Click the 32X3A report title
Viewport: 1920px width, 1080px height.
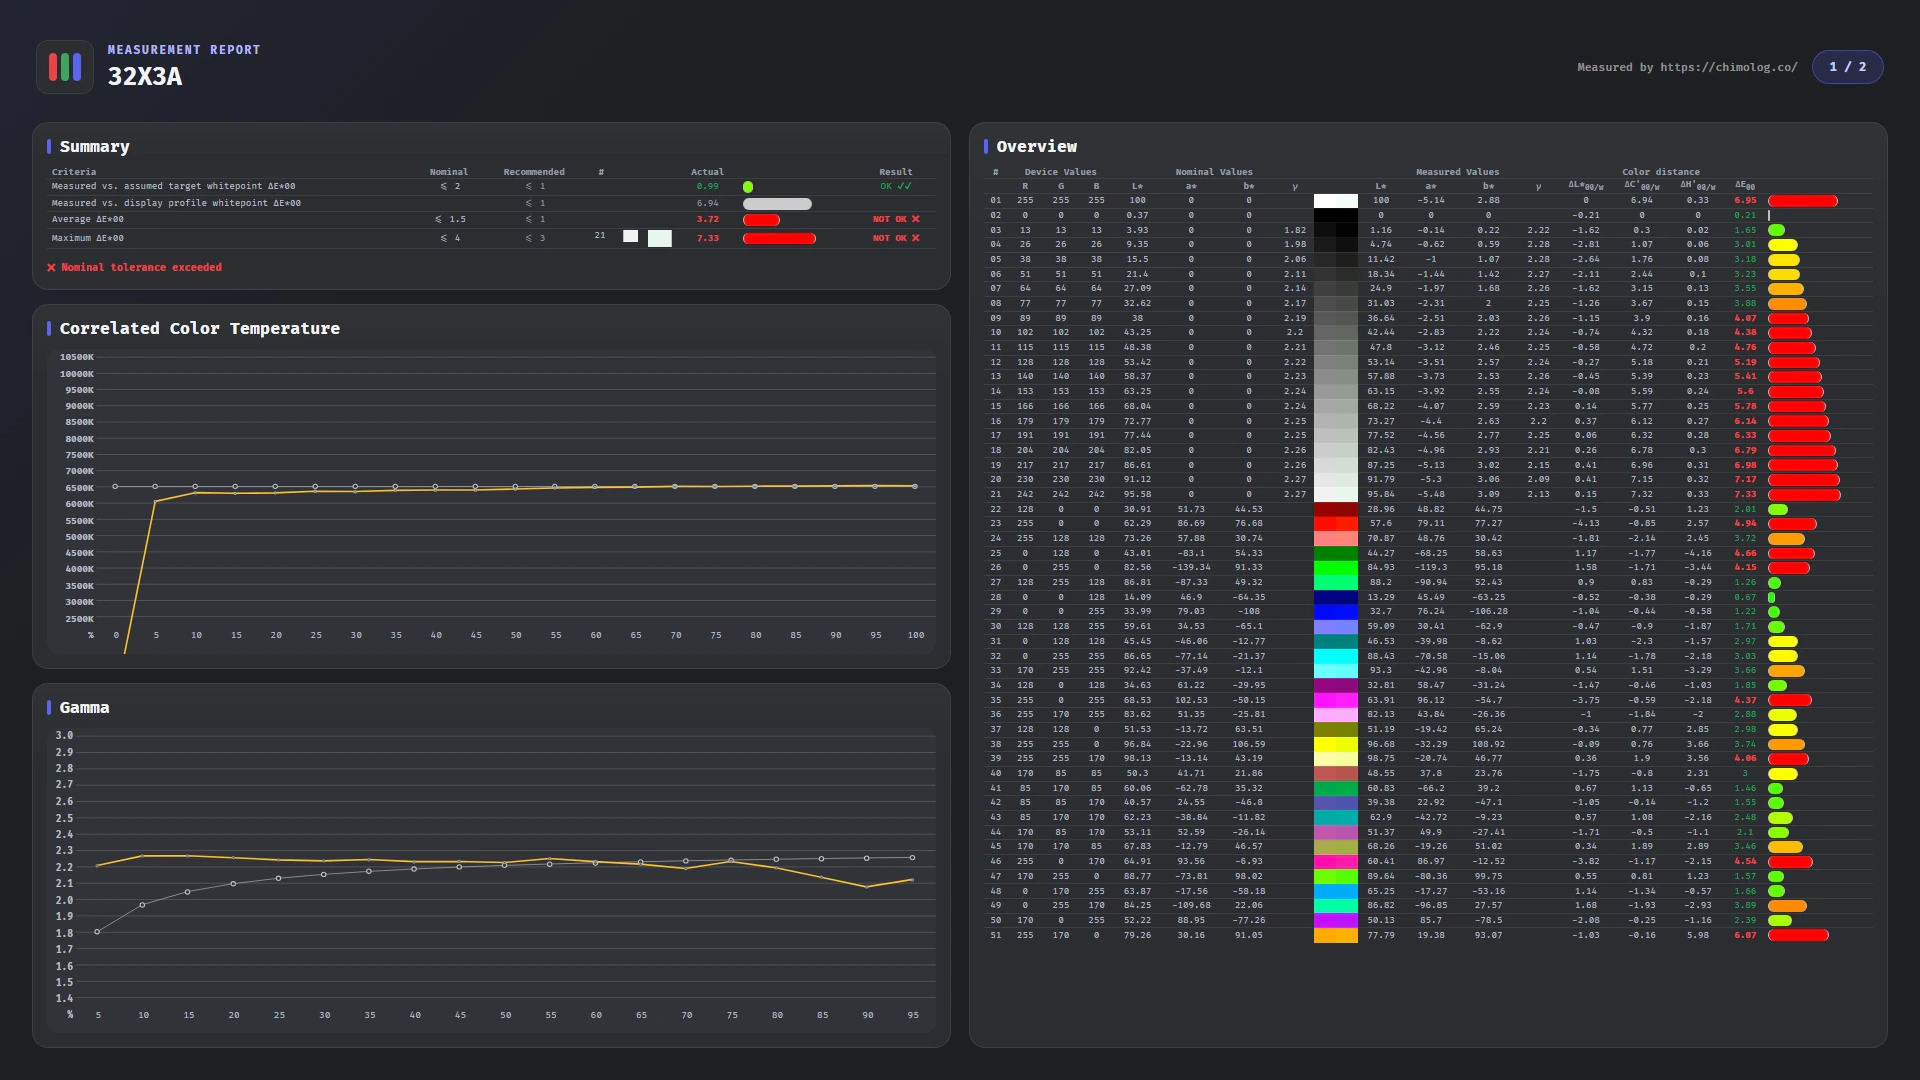(x=145, y=77)
